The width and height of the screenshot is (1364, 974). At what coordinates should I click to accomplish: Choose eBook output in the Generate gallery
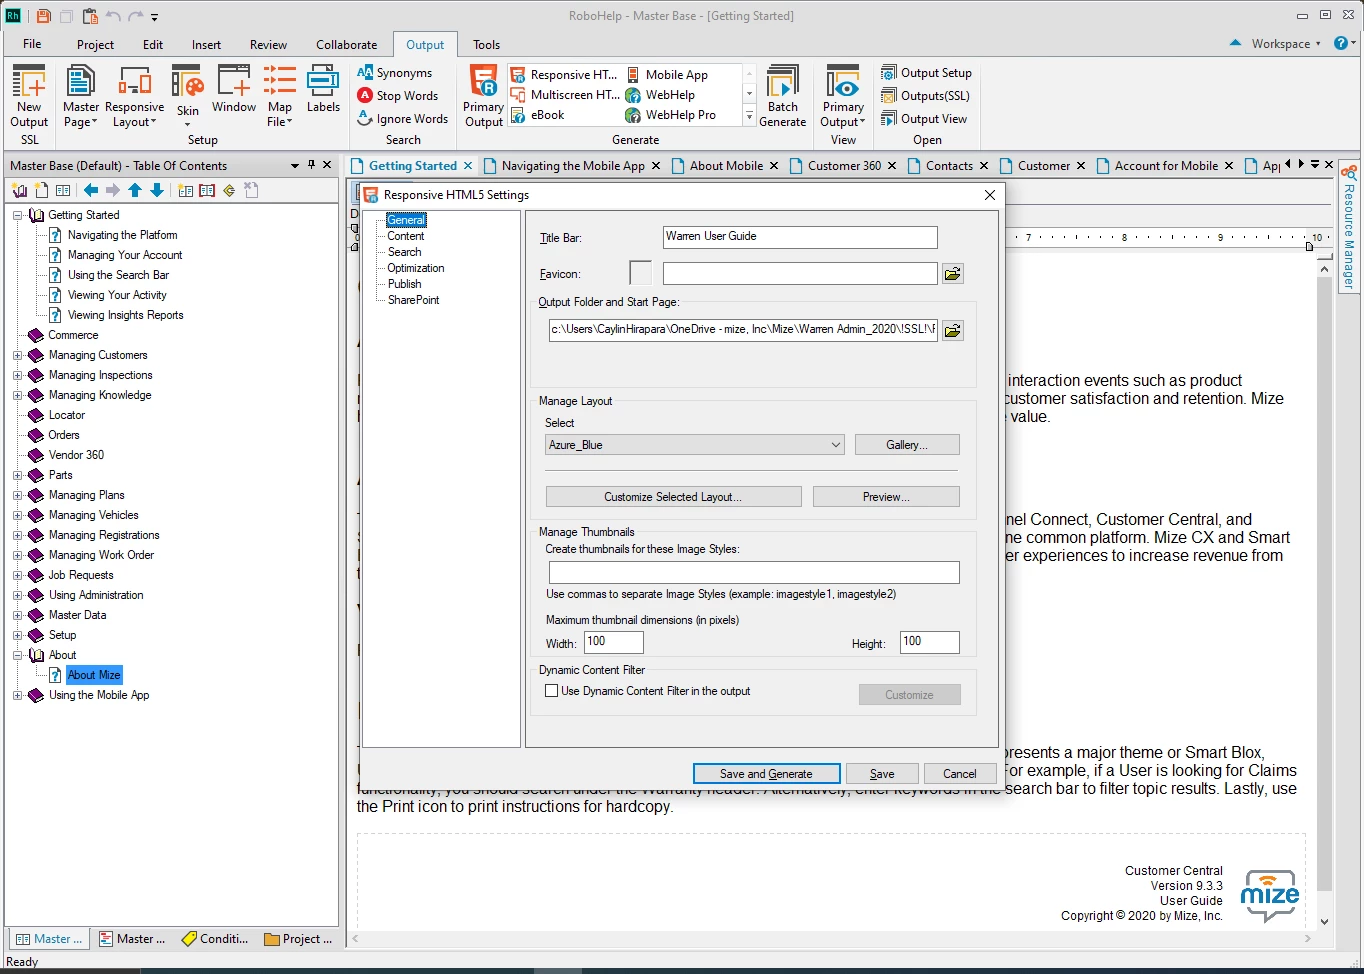tap(538, 115)
